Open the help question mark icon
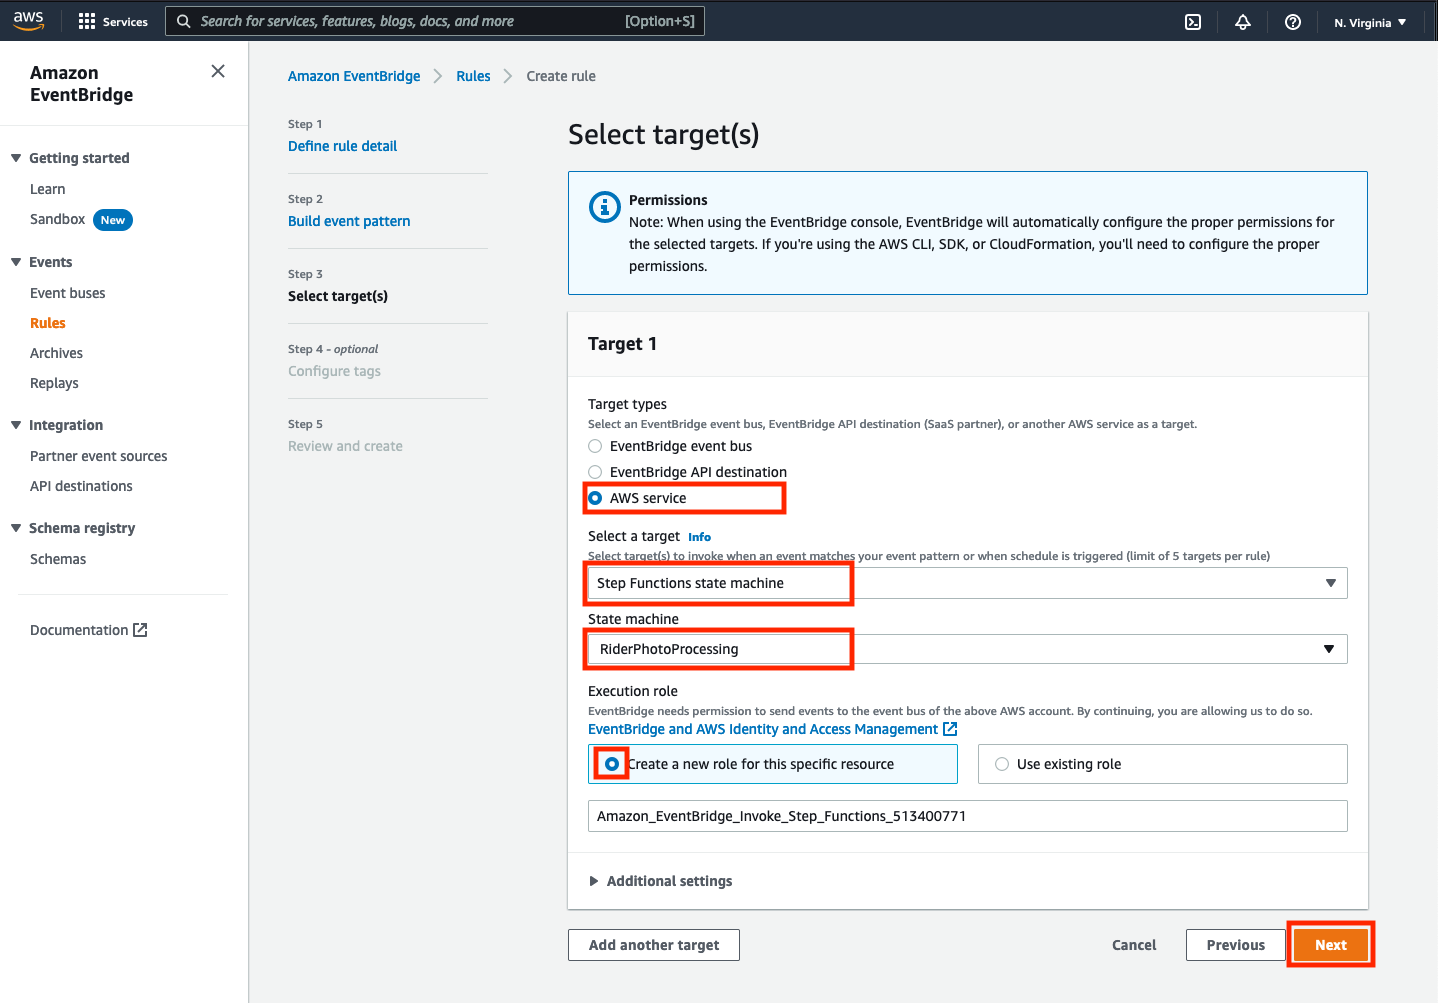This screenshot has width=1438, height=1003. 1293,22
